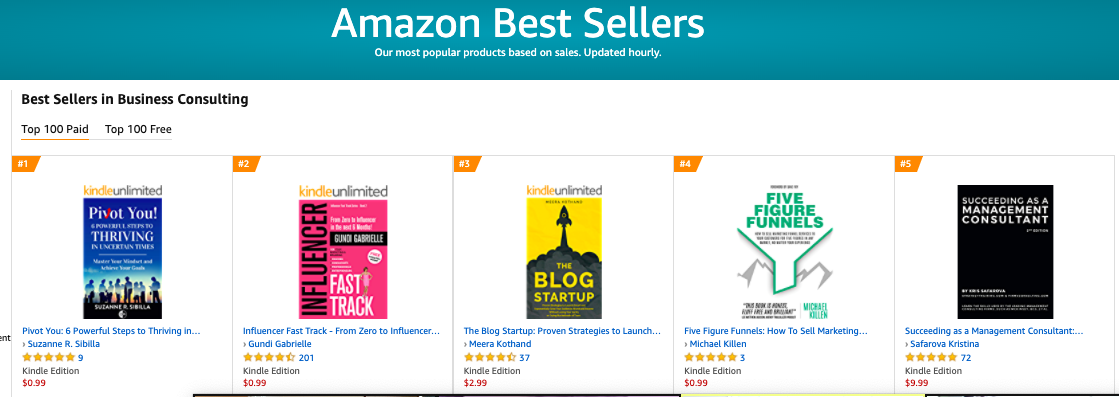This screenshot has height=397, width=1119.
Task: Open the Pivot You! book cover
Action: point(123,251)
